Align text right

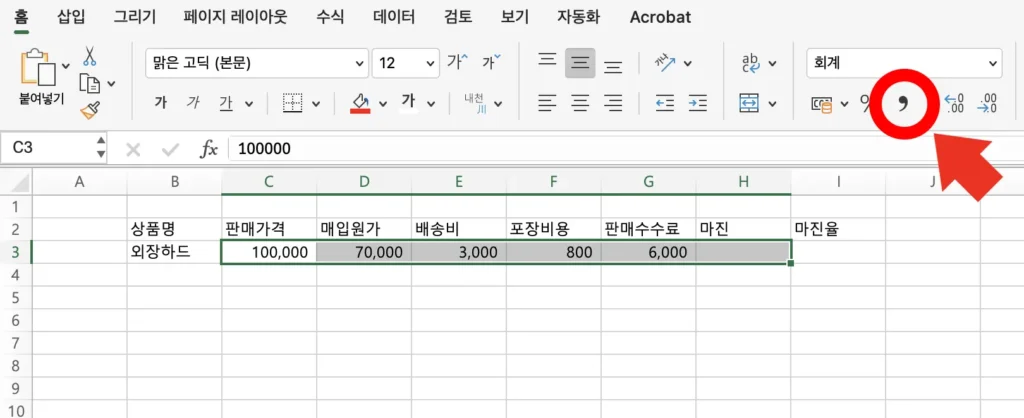(x=613, y=103)
